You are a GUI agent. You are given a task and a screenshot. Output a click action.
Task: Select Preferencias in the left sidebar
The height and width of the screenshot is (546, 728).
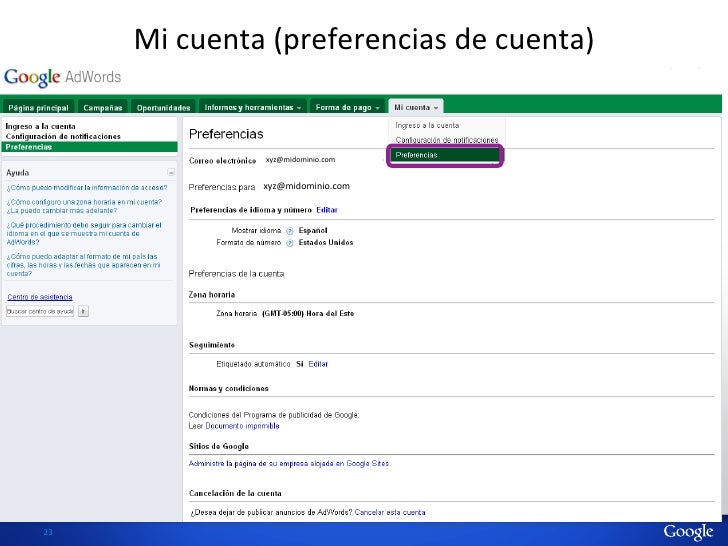(89, 147)
